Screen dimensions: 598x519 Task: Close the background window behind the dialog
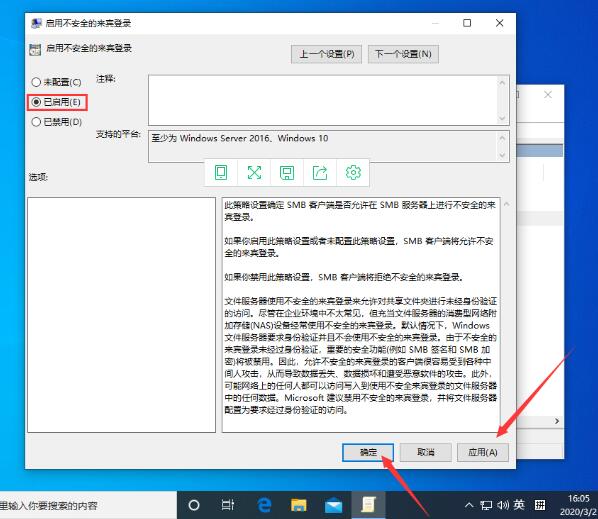[x=548, y=95]
